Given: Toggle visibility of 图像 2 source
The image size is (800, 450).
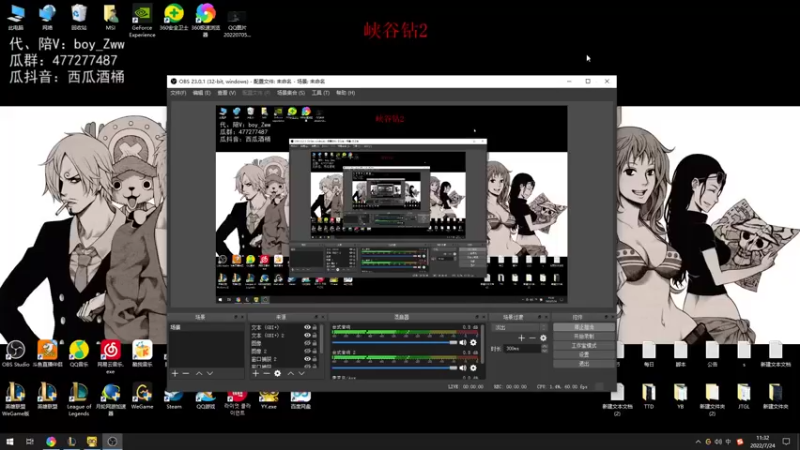Looking at the screenshot, I should [307, 351].
